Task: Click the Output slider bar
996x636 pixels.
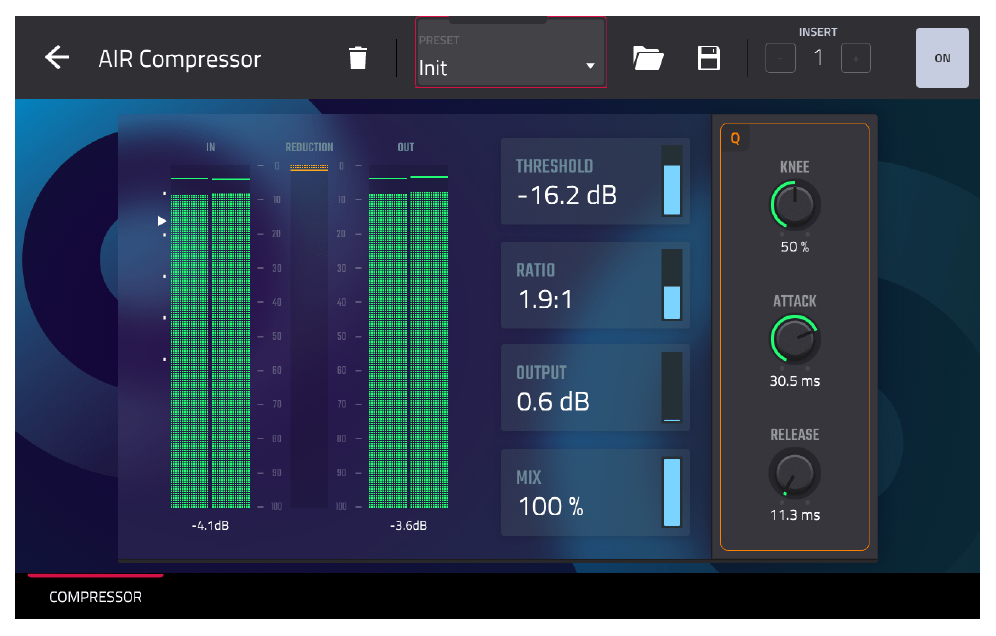Action: point(671,388)
